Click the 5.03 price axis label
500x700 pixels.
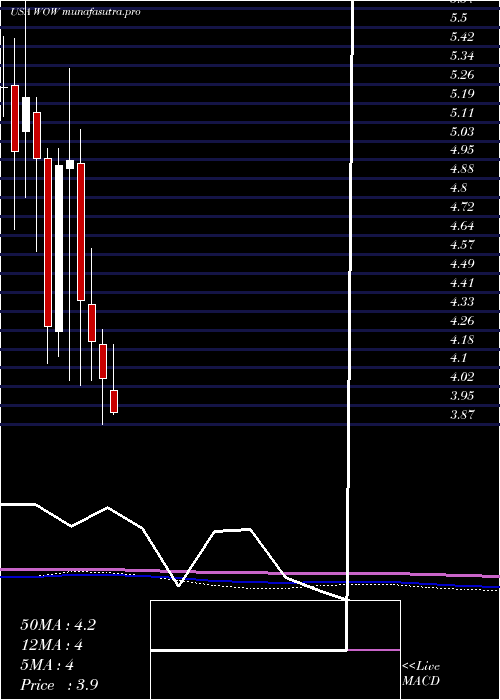click(x=462, y=132)
